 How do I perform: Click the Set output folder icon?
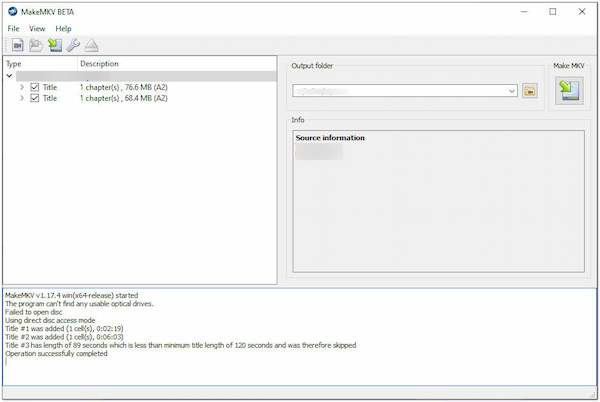point(530,91)
